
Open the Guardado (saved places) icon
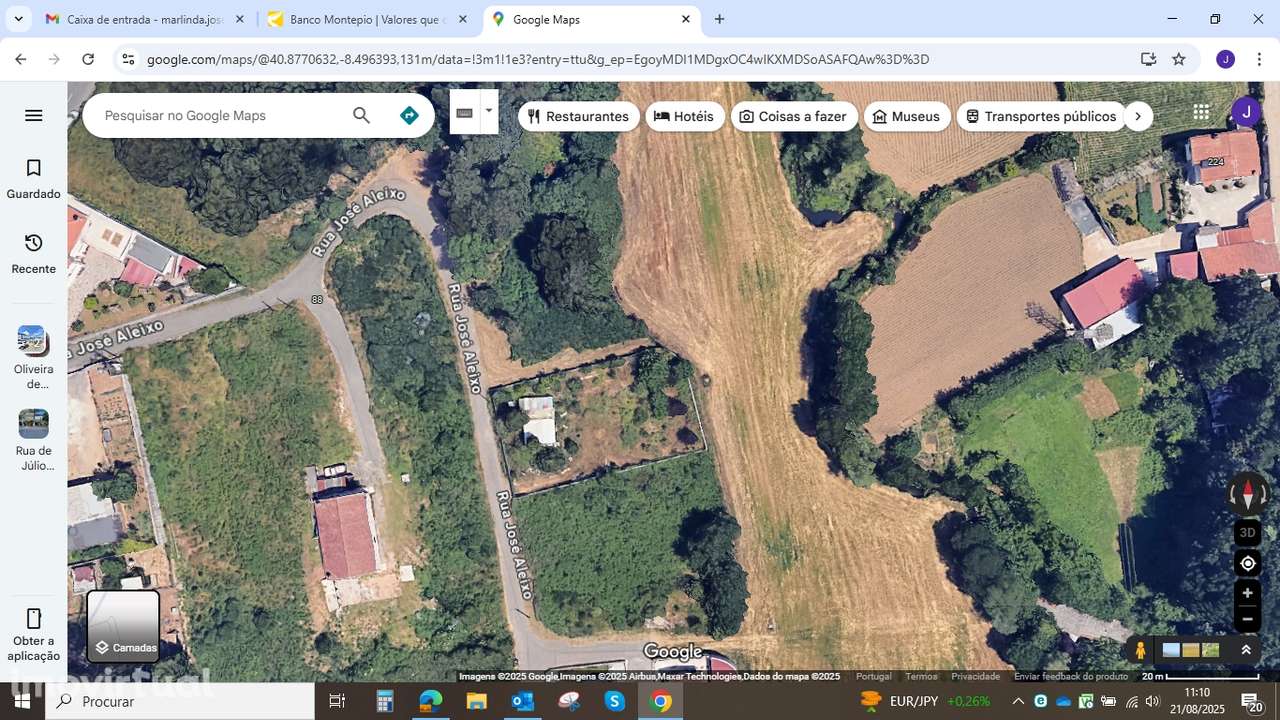(33, 168)
